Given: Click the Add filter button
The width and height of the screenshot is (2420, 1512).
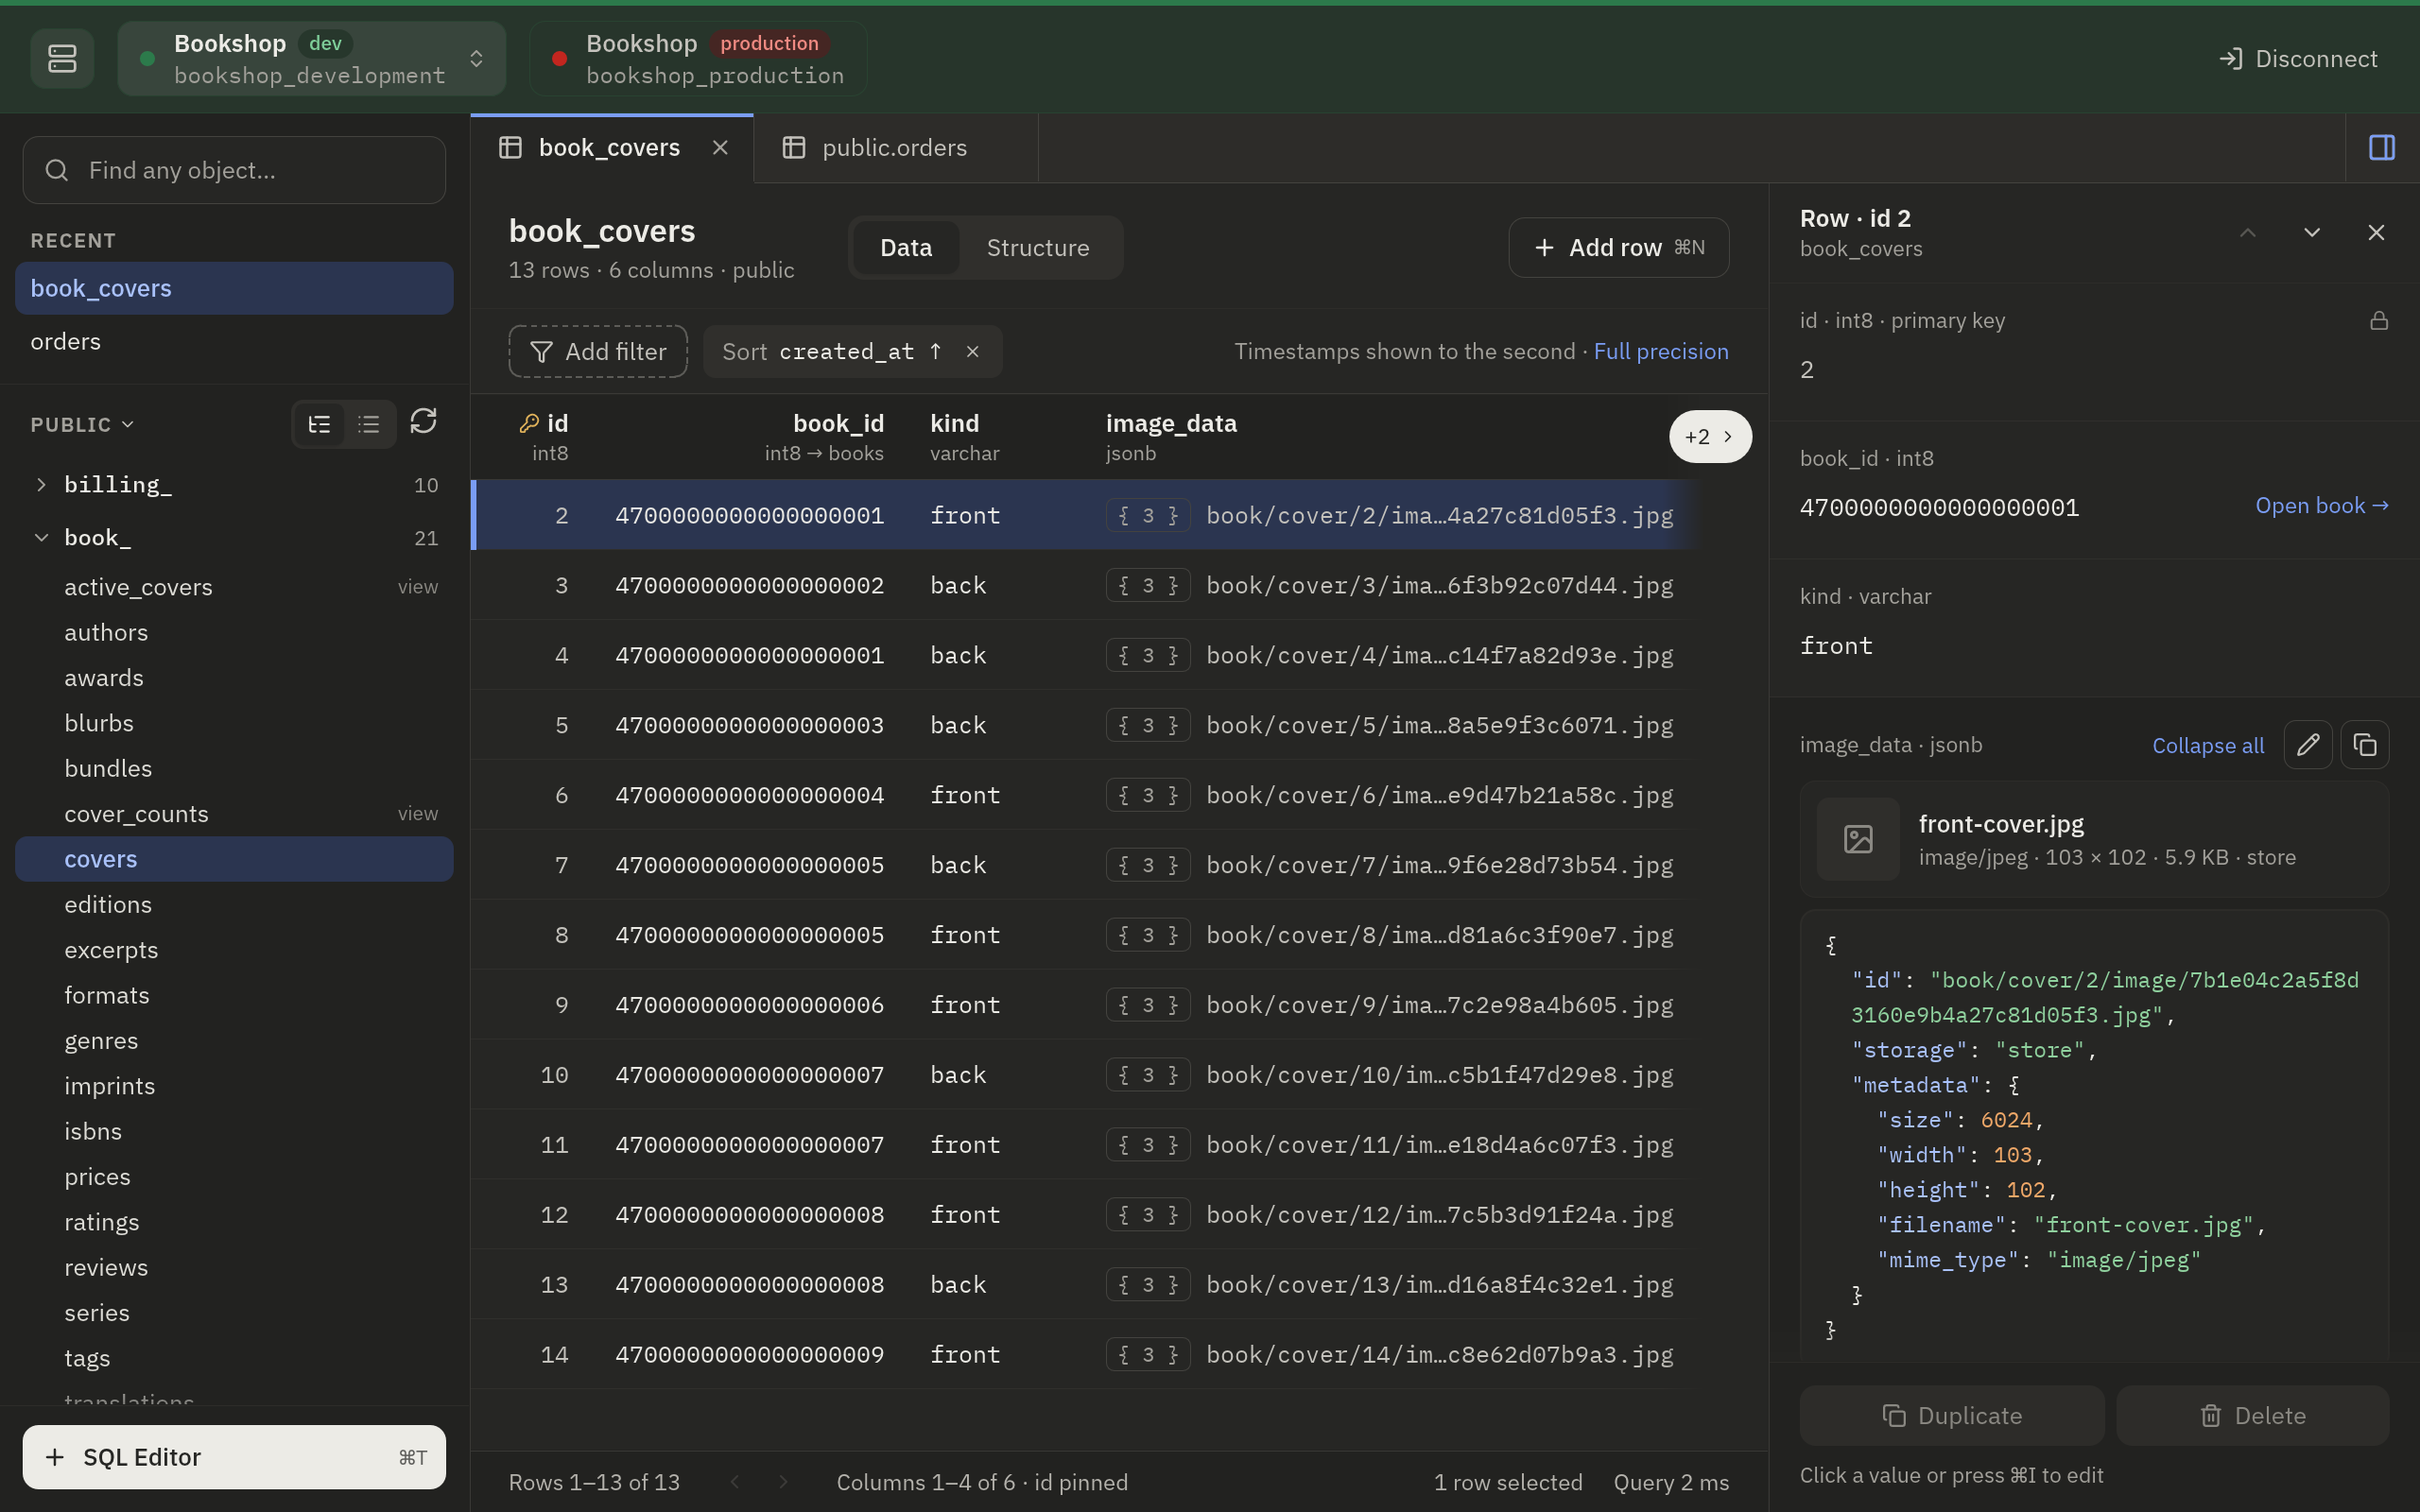Looking at the screenshot, I should (x=598, y=352).
